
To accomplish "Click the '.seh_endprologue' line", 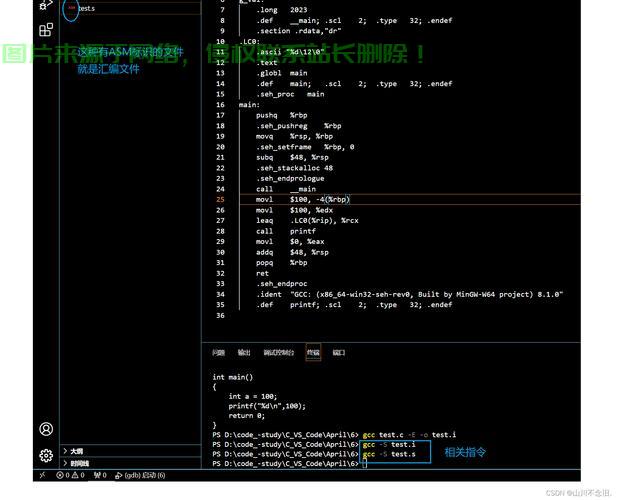I will [290, 179].
